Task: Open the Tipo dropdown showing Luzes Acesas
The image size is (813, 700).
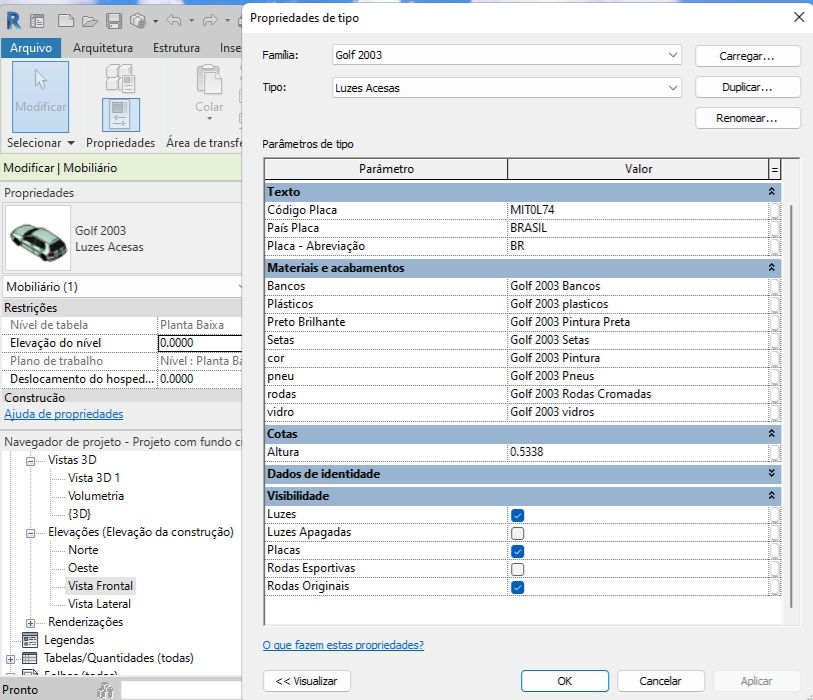Action: 506,88
